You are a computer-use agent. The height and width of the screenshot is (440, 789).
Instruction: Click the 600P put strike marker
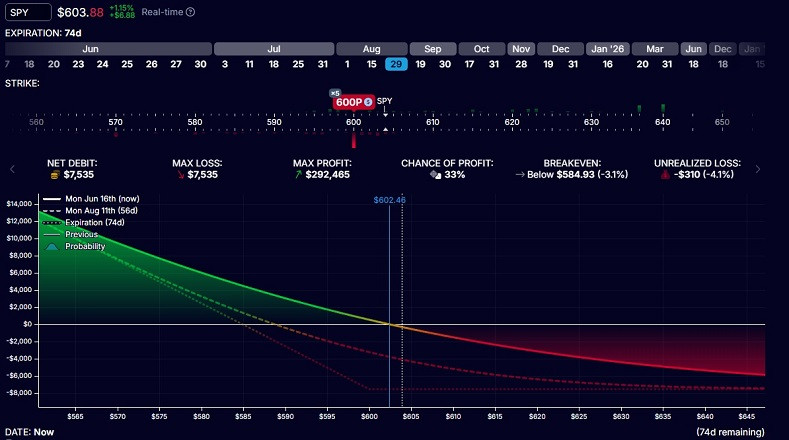(x=353, y=102)
